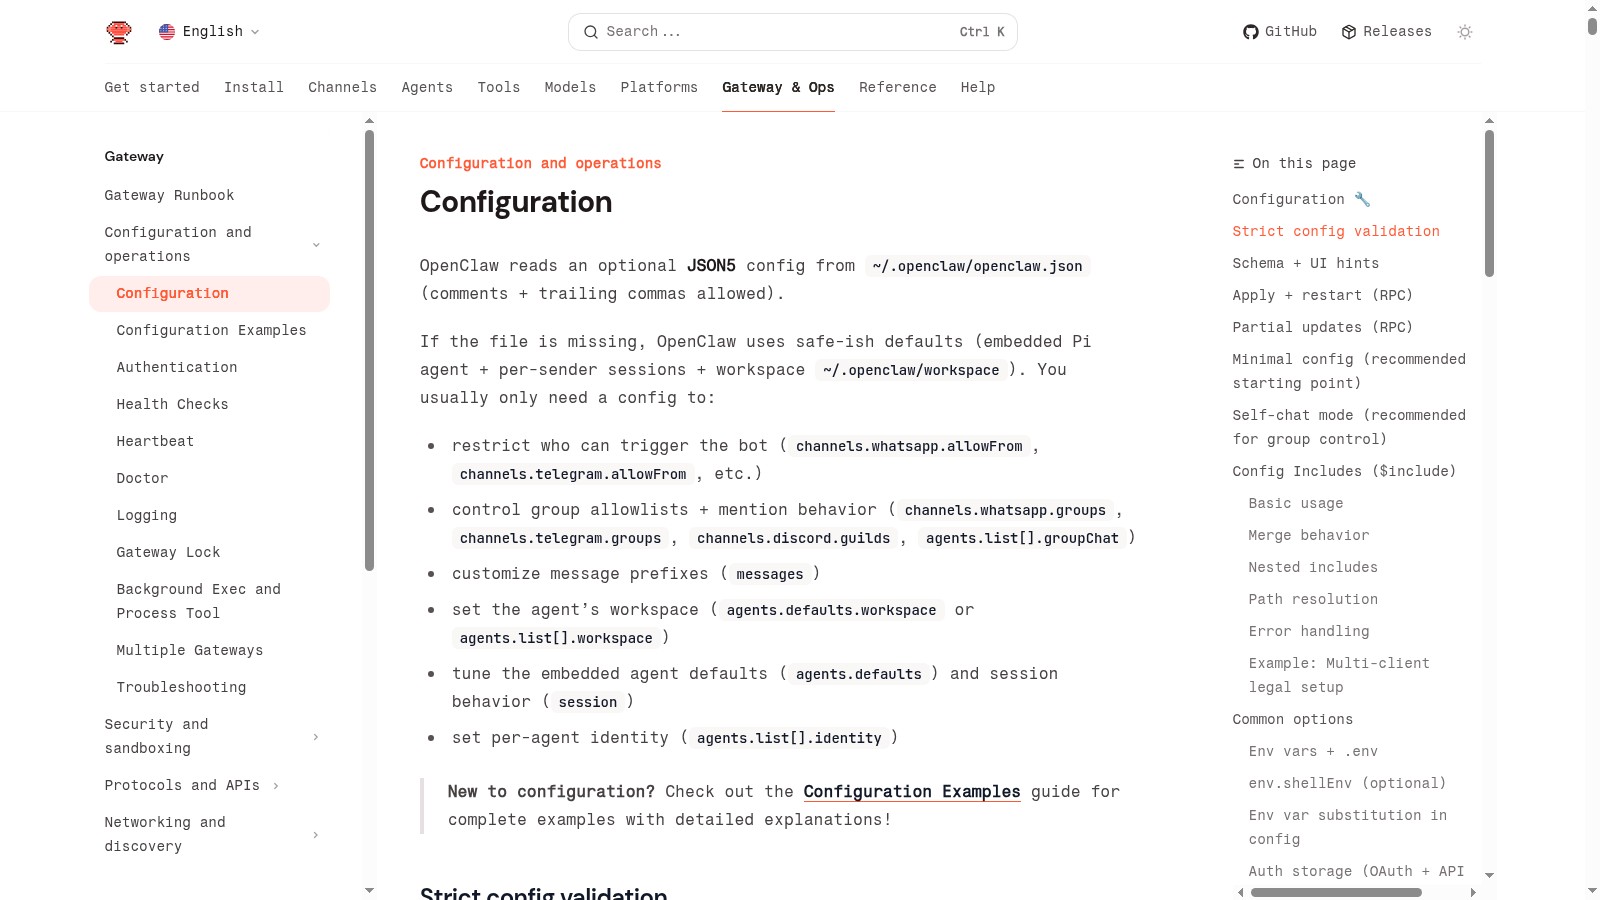Switch to the Channels tab
This screenshot has height=900, width=1600.
point(342,87)
